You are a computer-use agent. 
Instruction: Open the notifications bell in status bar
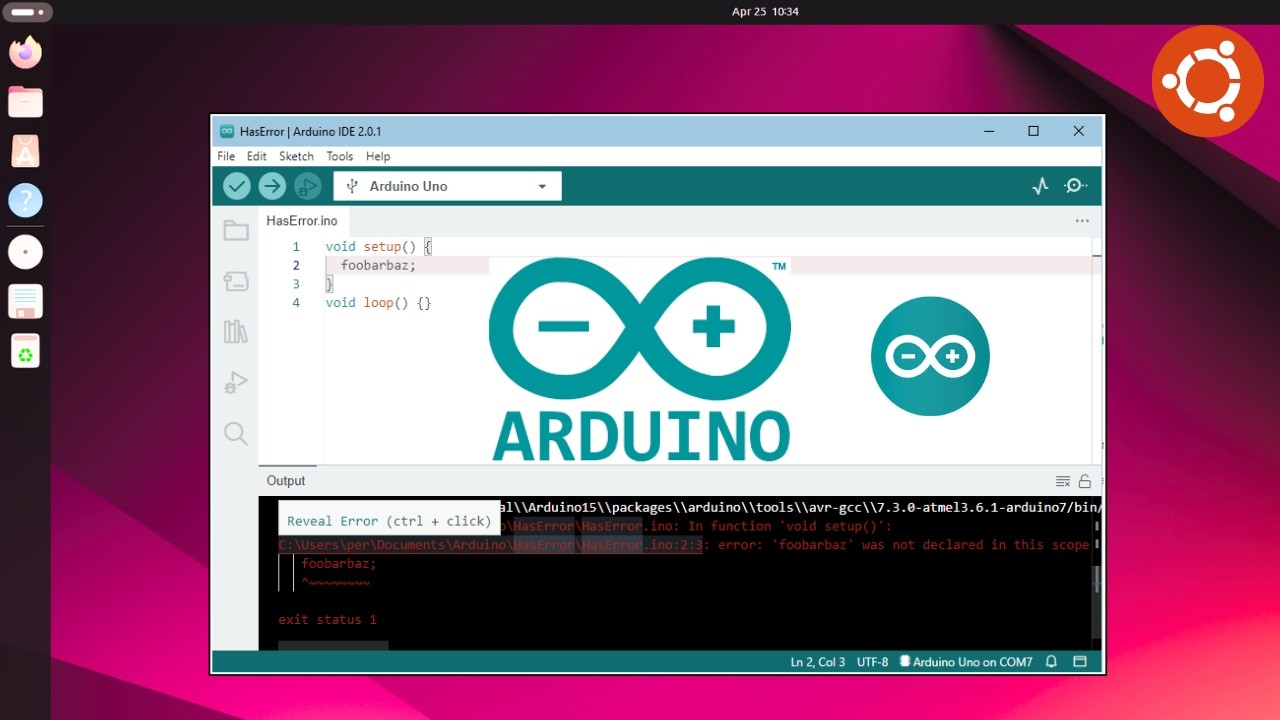1052,662
